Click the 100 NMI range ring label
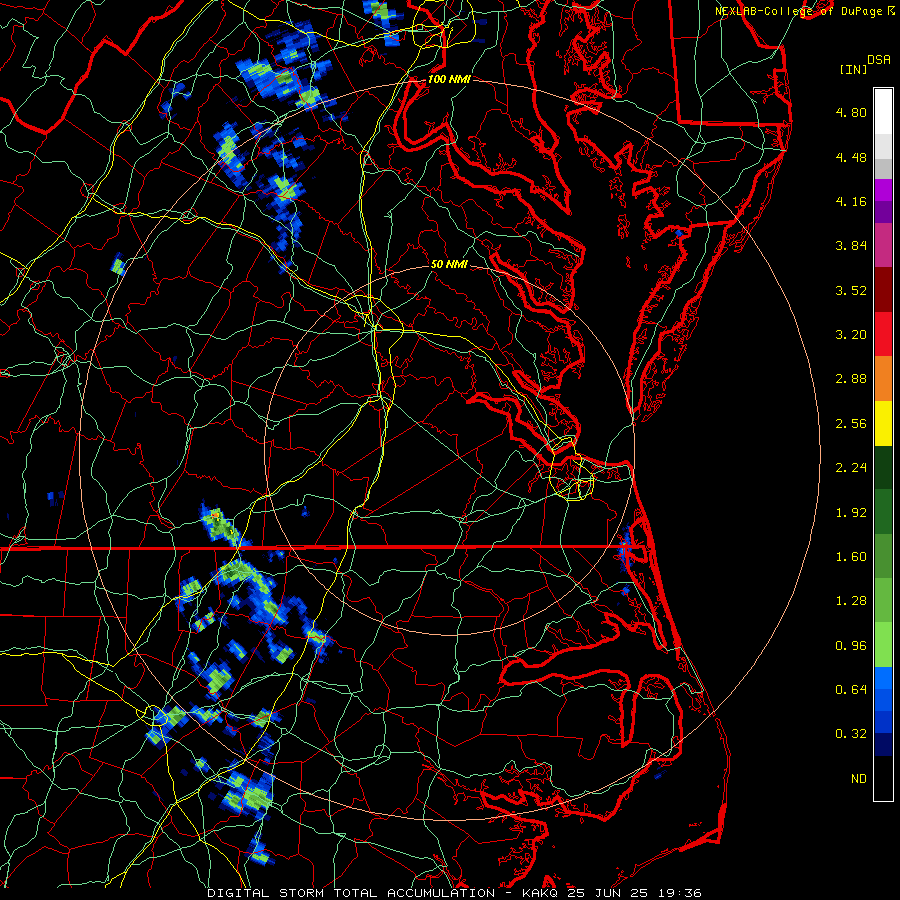 [x=449, y=79]
